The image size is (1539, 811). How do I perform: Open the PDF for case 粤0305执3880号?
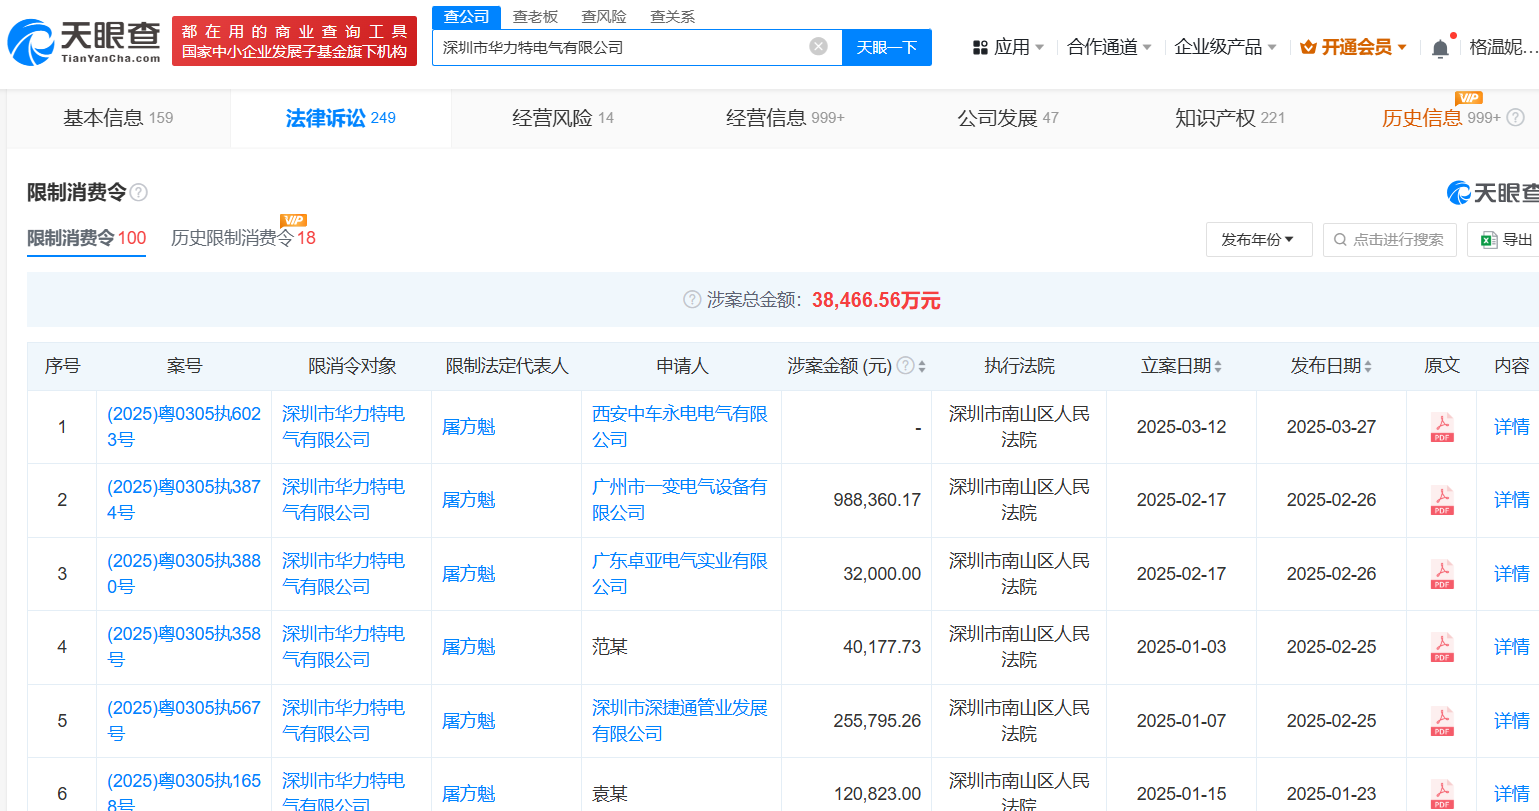(1441, 574)
